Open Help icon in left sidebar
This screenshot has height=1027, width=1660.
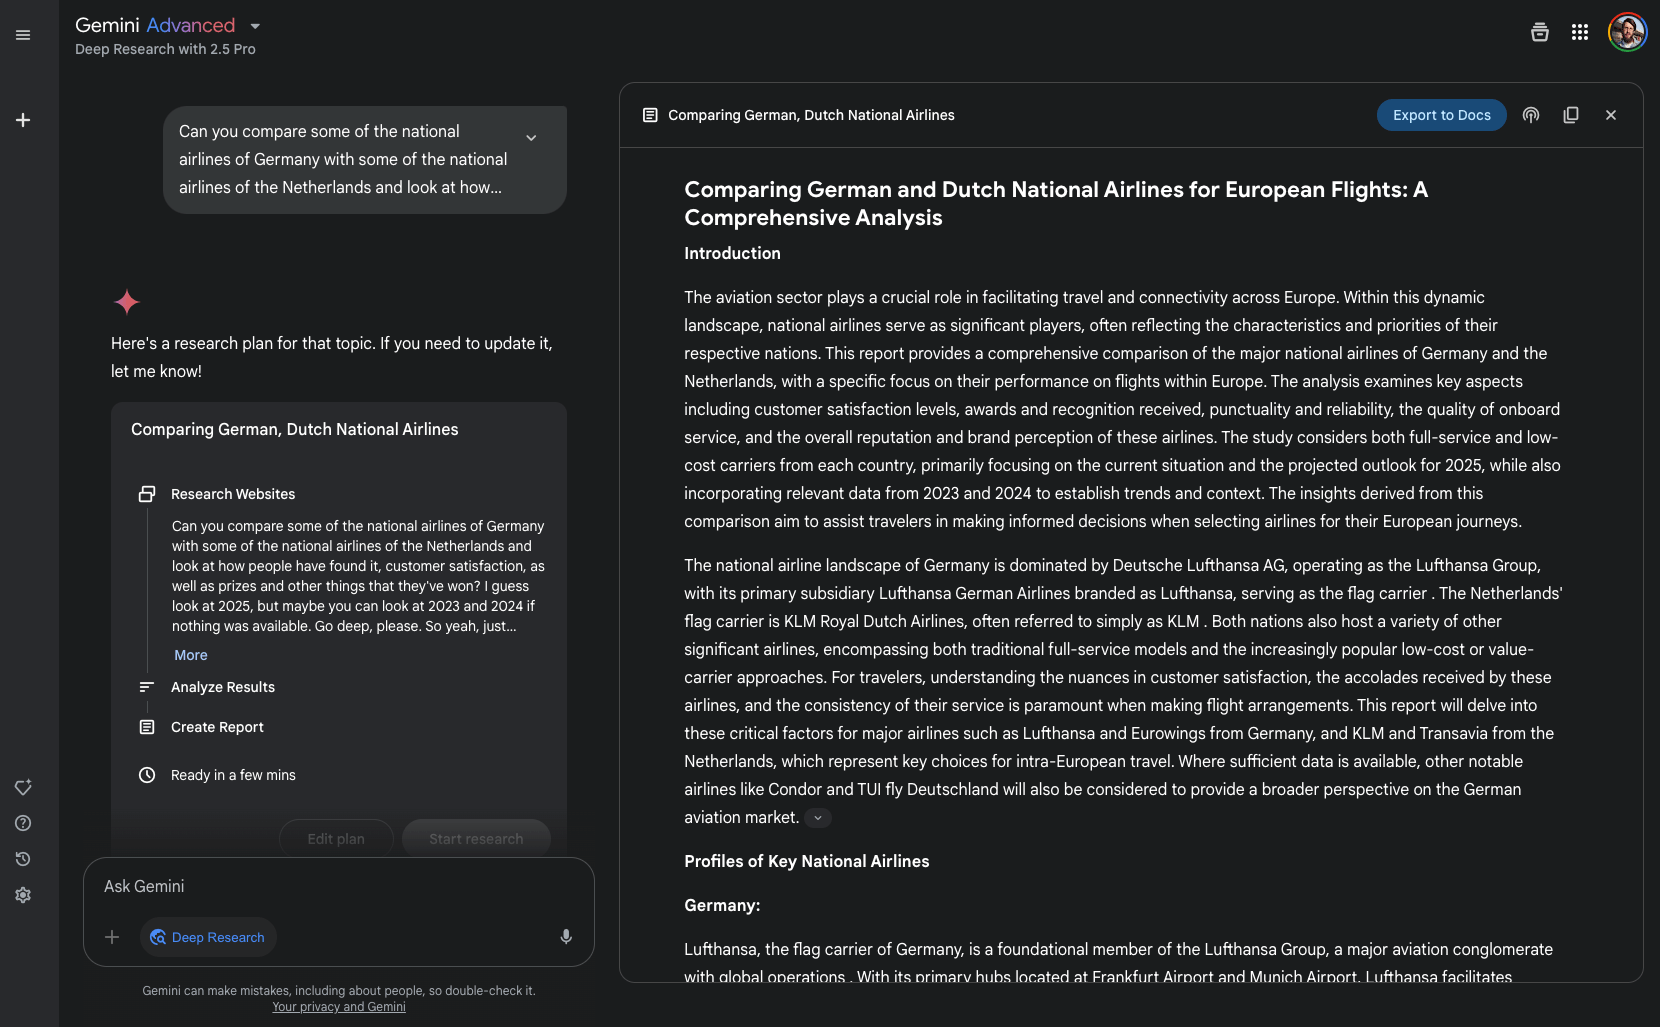pos(23,823)
